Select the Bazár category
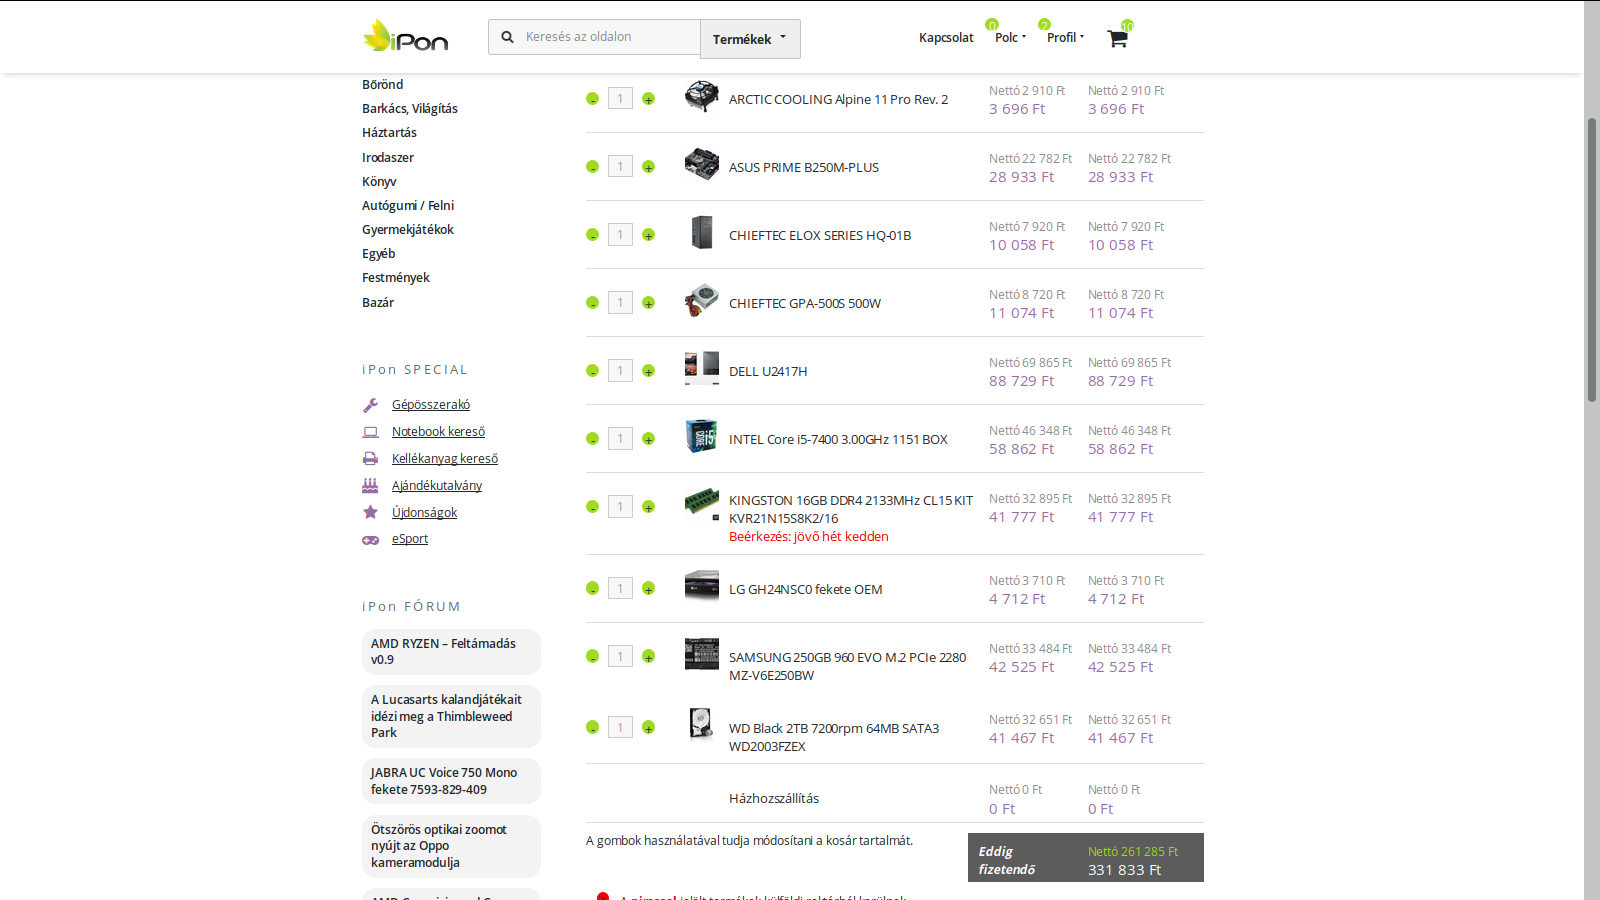This screenshot has height=900, width=1600. (378, 302)
